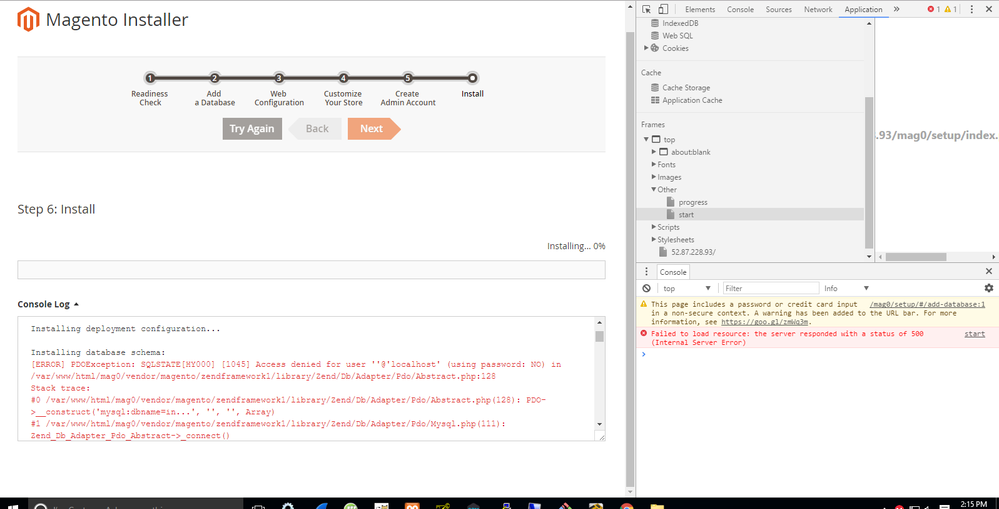Show more DevTools tabs with the chevron
The width and height of the screenshot is (999, 509).
[x=896, y=9]
